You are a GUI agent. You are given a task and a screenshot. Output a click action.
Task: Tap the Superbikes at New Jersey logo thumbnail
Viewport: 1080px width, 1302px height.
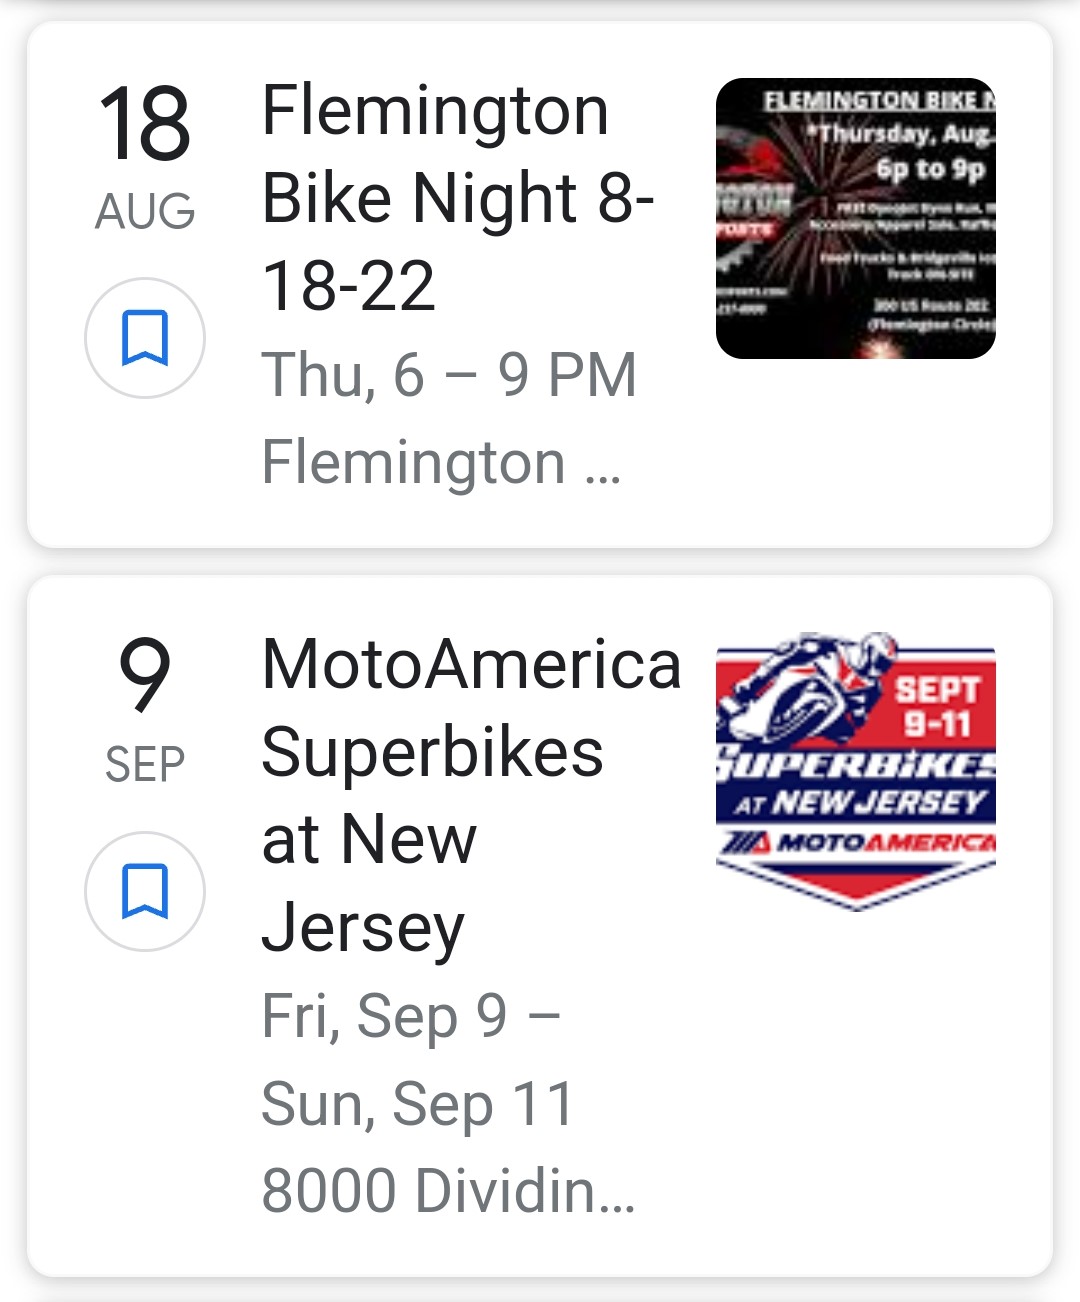855,770
